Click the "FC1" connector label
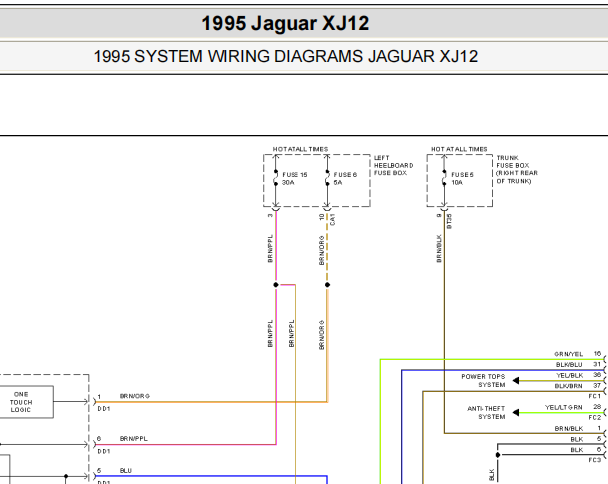The image size is (608, 484). tap(594, 396)
